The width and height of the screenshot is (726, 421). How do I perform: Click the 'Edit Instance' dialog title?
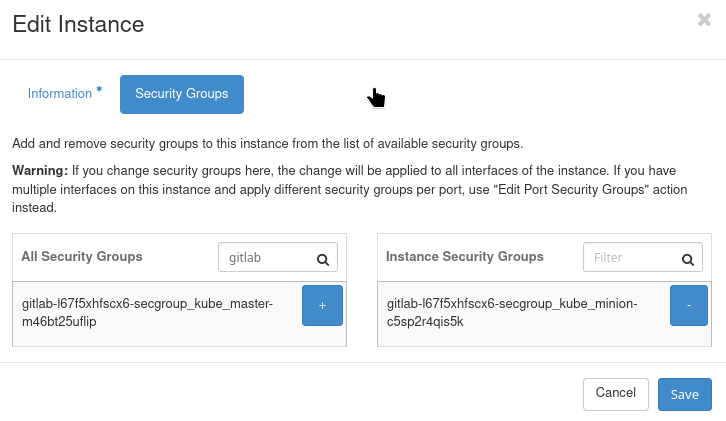pos(78,24)
